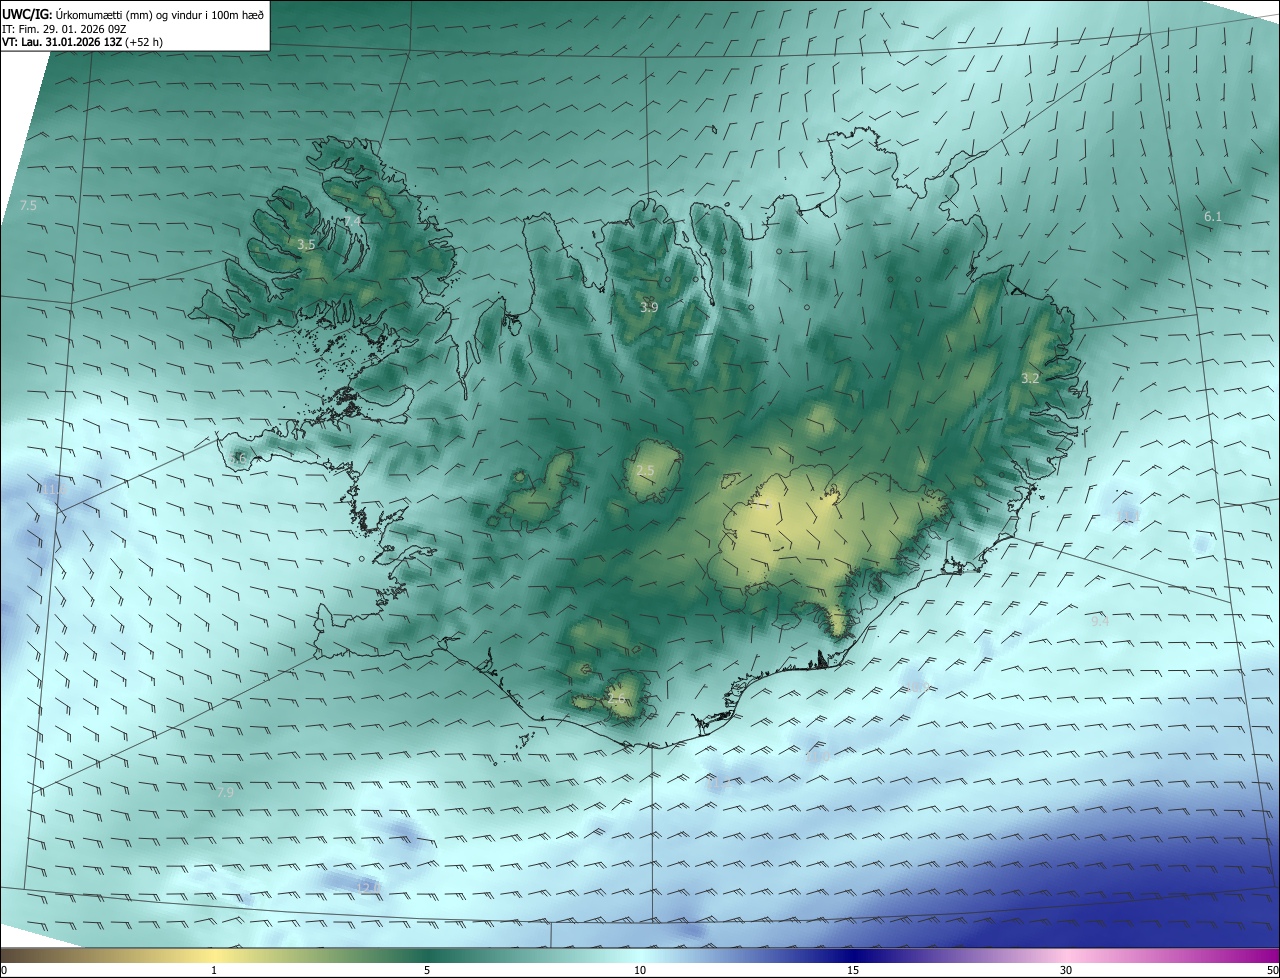Click the 9.4 value label over the southeast sea

click(1100, 620)
